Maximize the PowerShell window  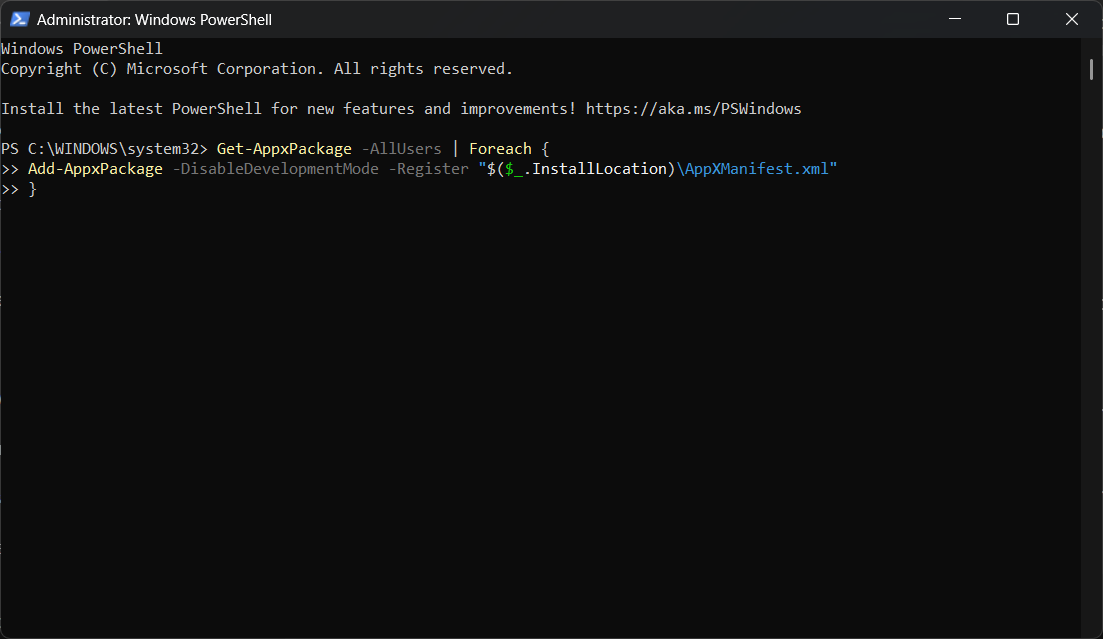point(1012,19)
